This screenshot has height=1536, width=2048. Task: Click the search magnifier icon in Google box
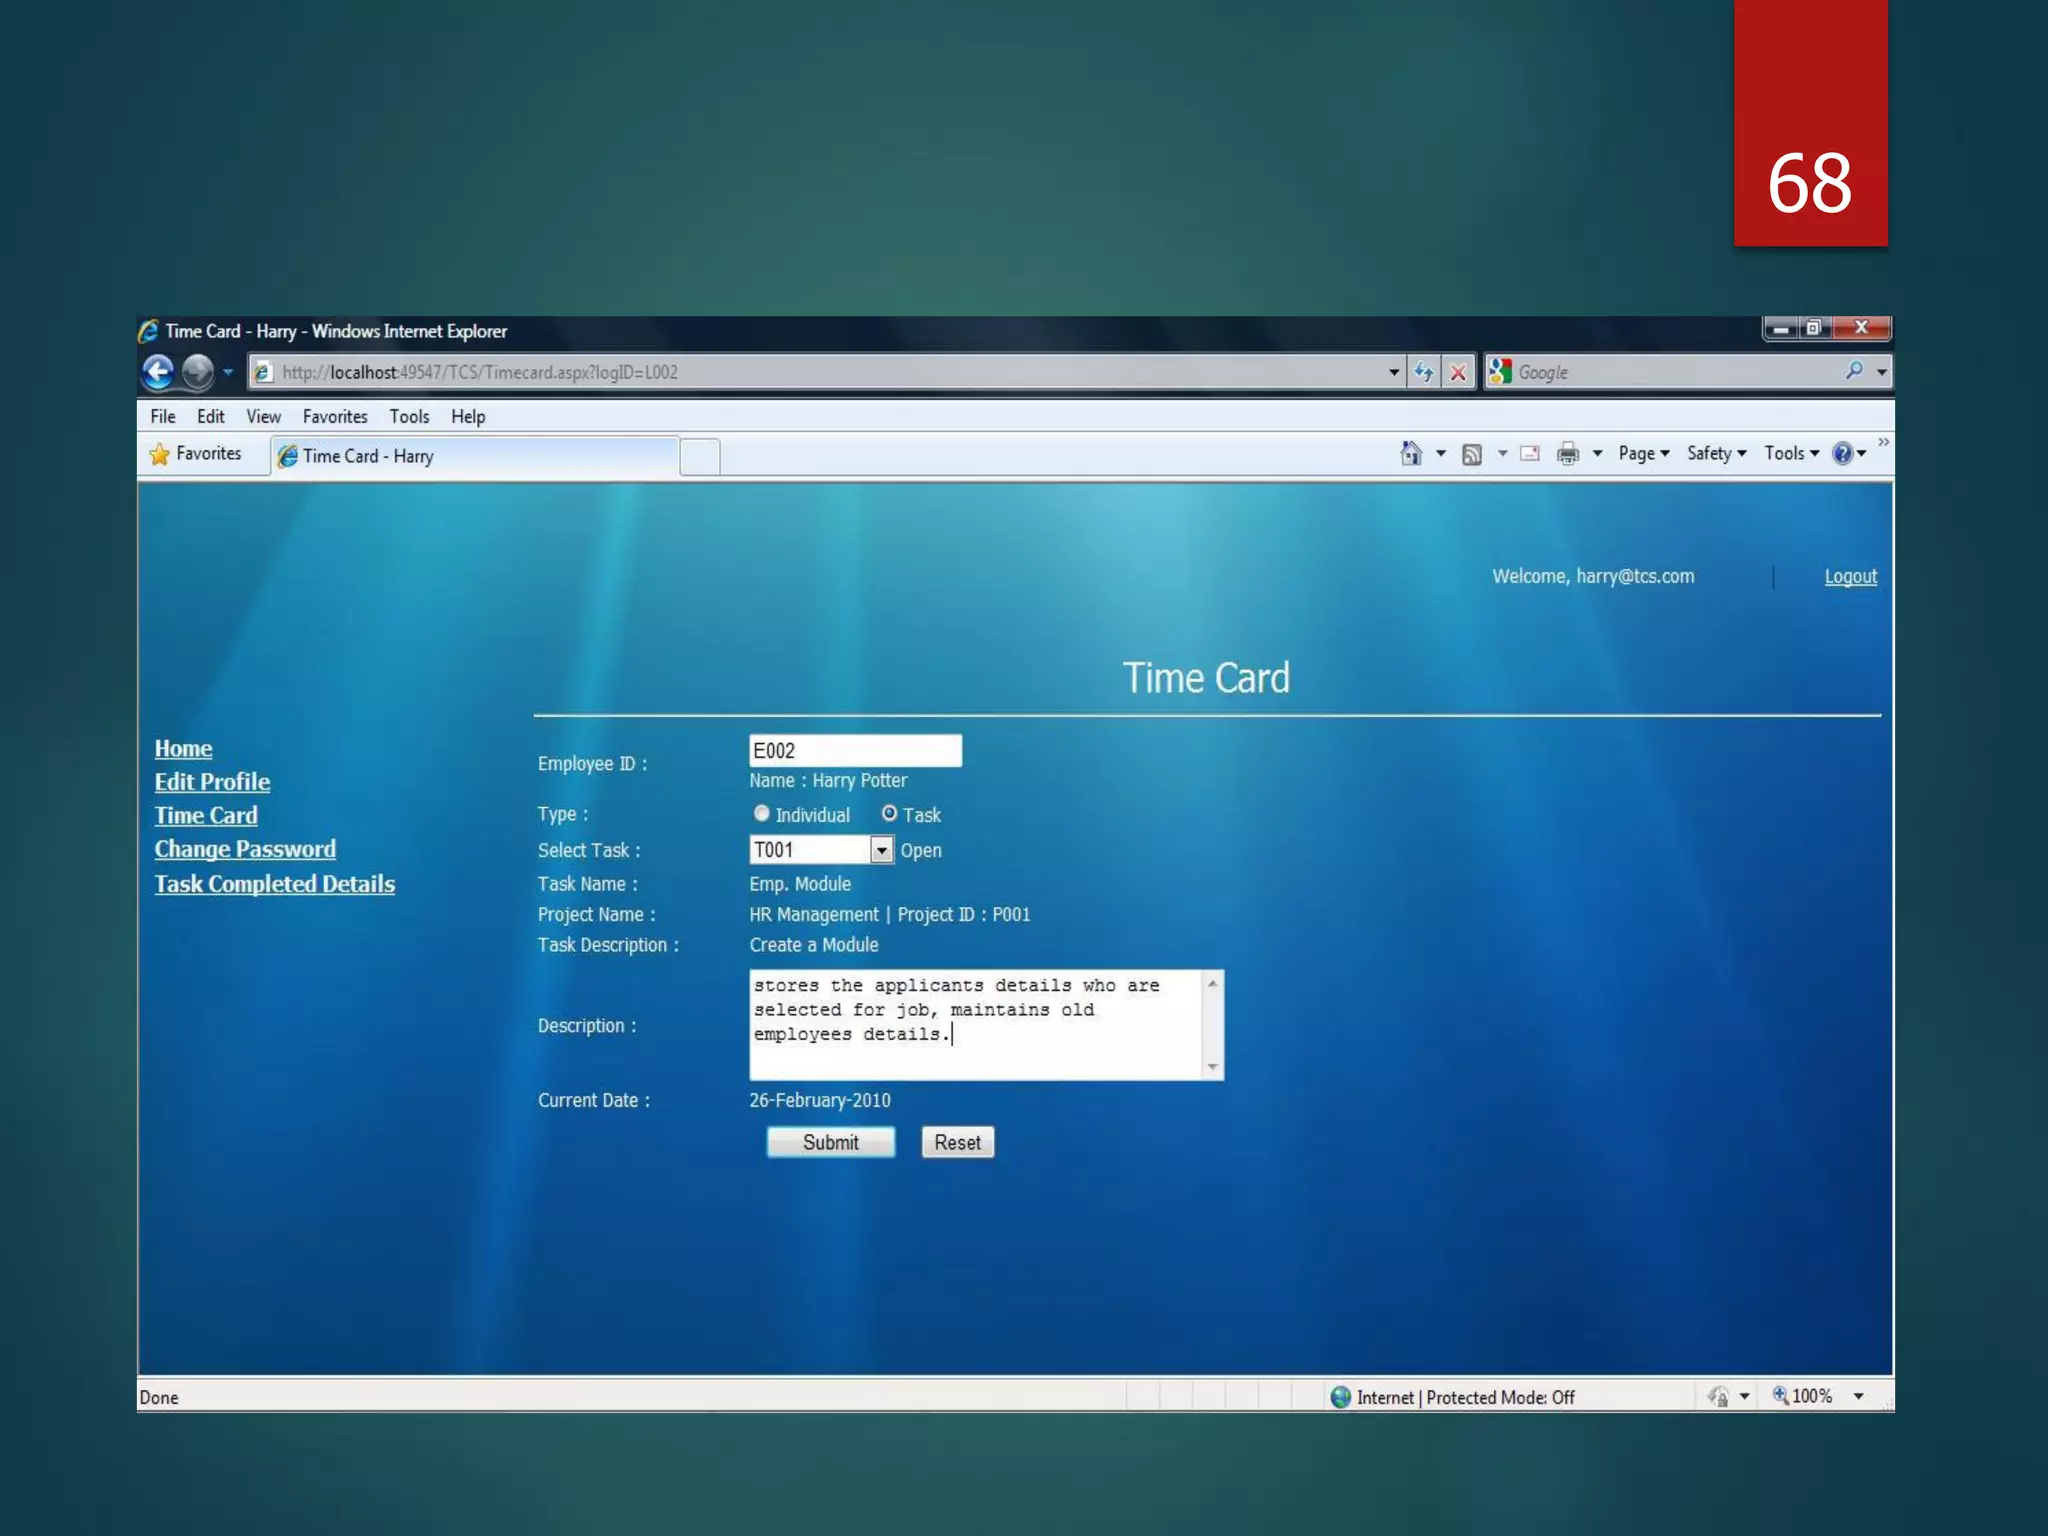coord(1853,371)
